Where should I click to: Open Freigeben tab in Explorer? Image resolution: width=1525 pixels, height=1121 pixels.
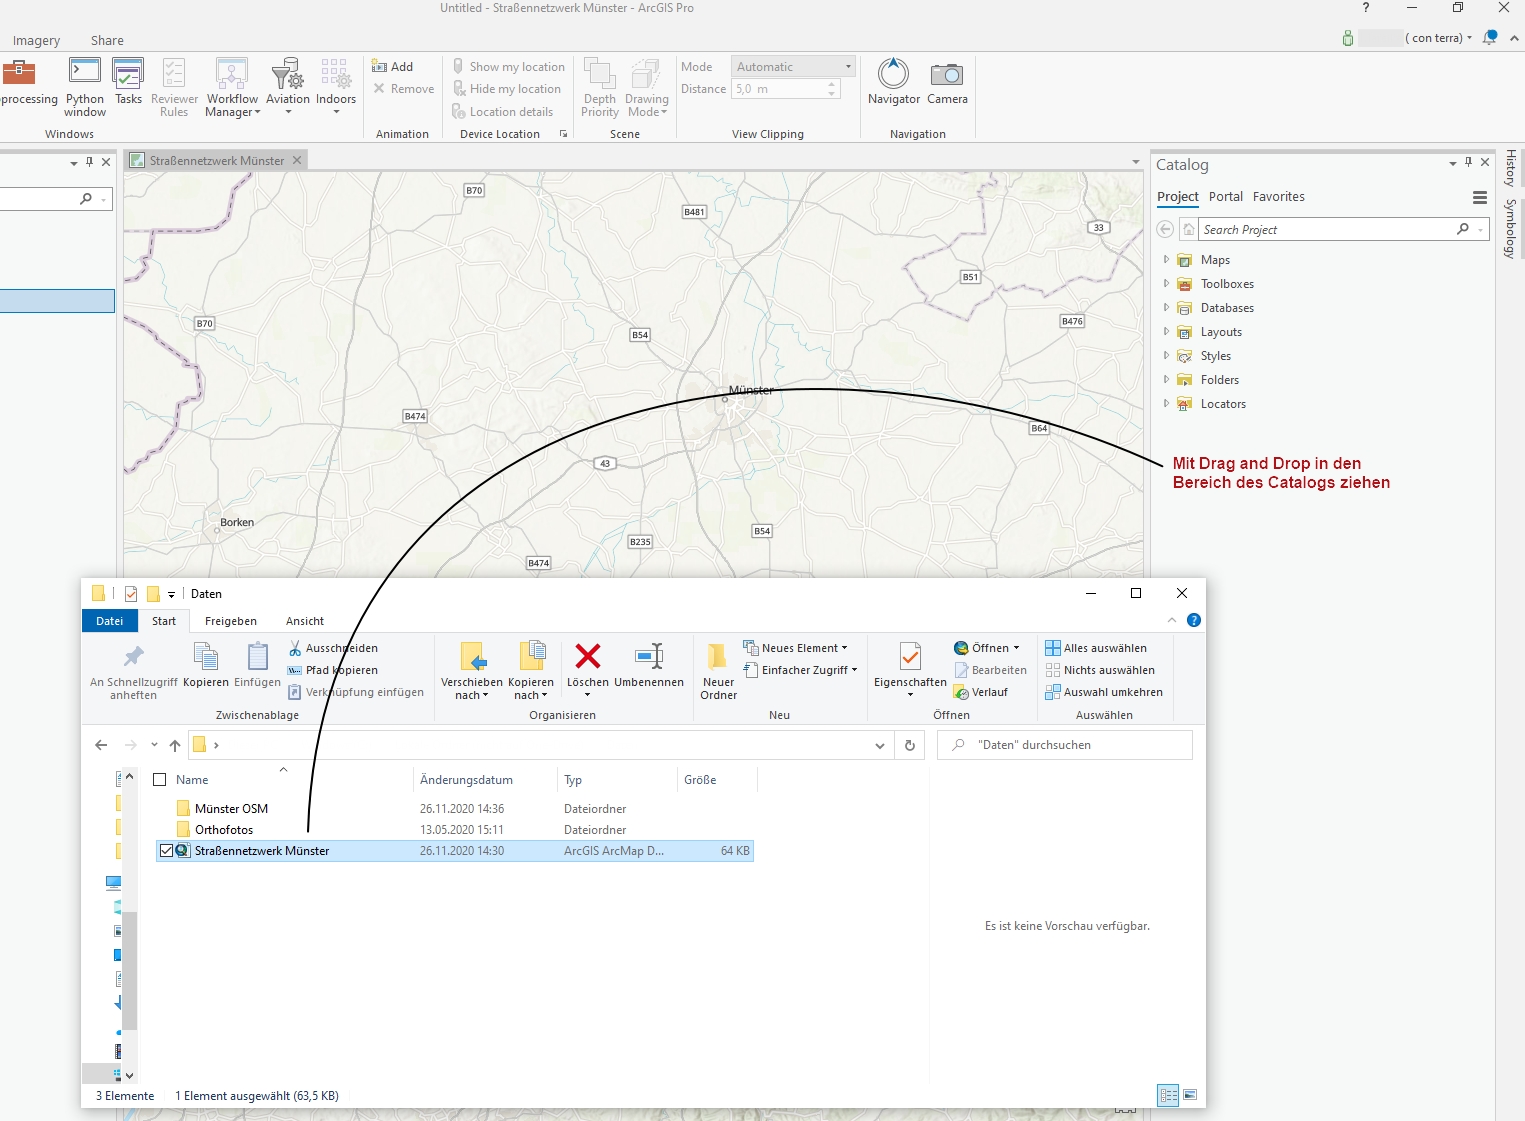click(231, 621)
